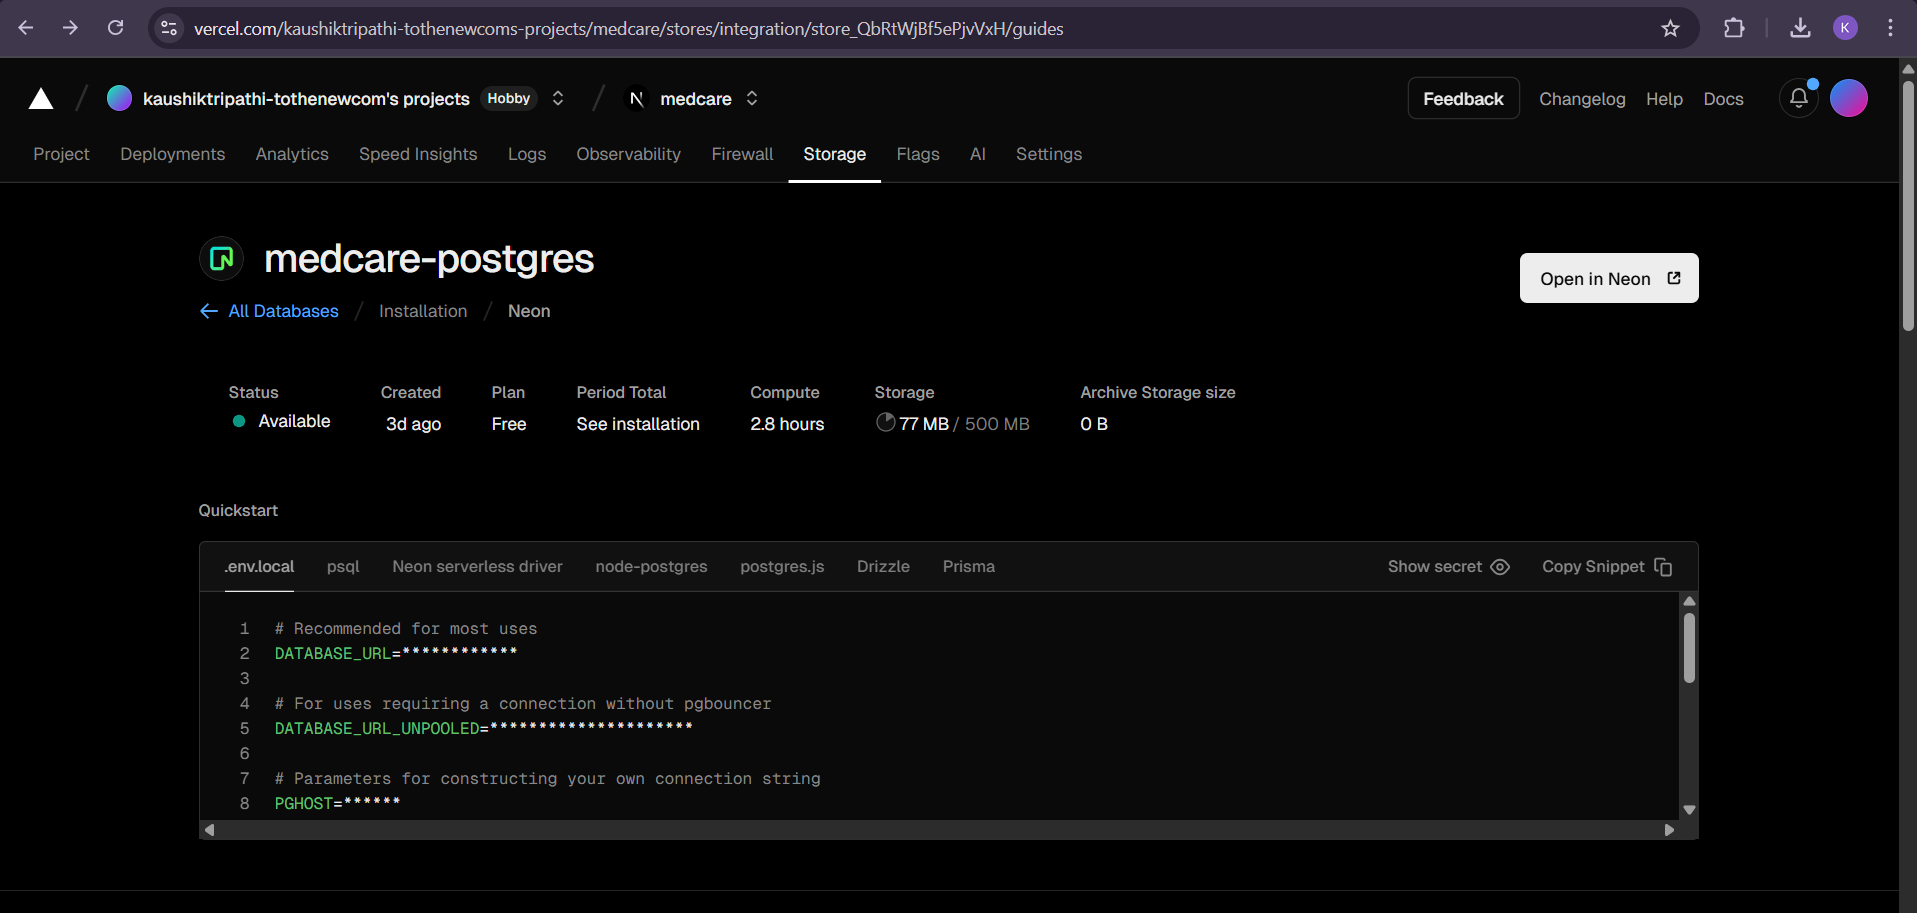Open the Firewall tab
Viewport: 1917px width, 913px height.
coord(742,154)
